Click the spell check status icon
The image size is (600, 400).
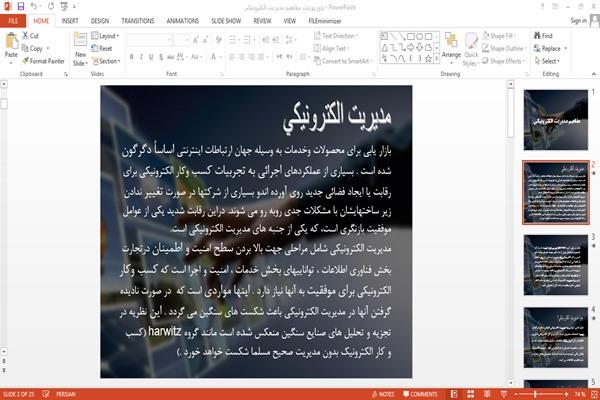(x=46, y=394)
